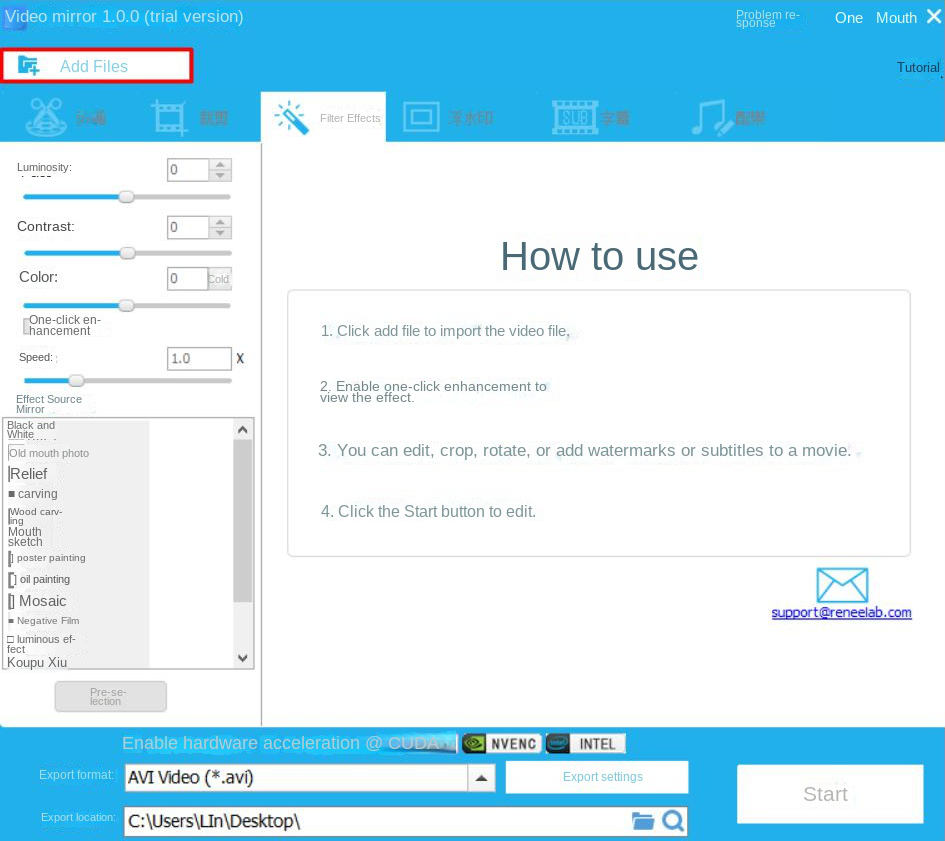Switch to the Filter Effects tab
945x841 pixels.
[323, 117]
